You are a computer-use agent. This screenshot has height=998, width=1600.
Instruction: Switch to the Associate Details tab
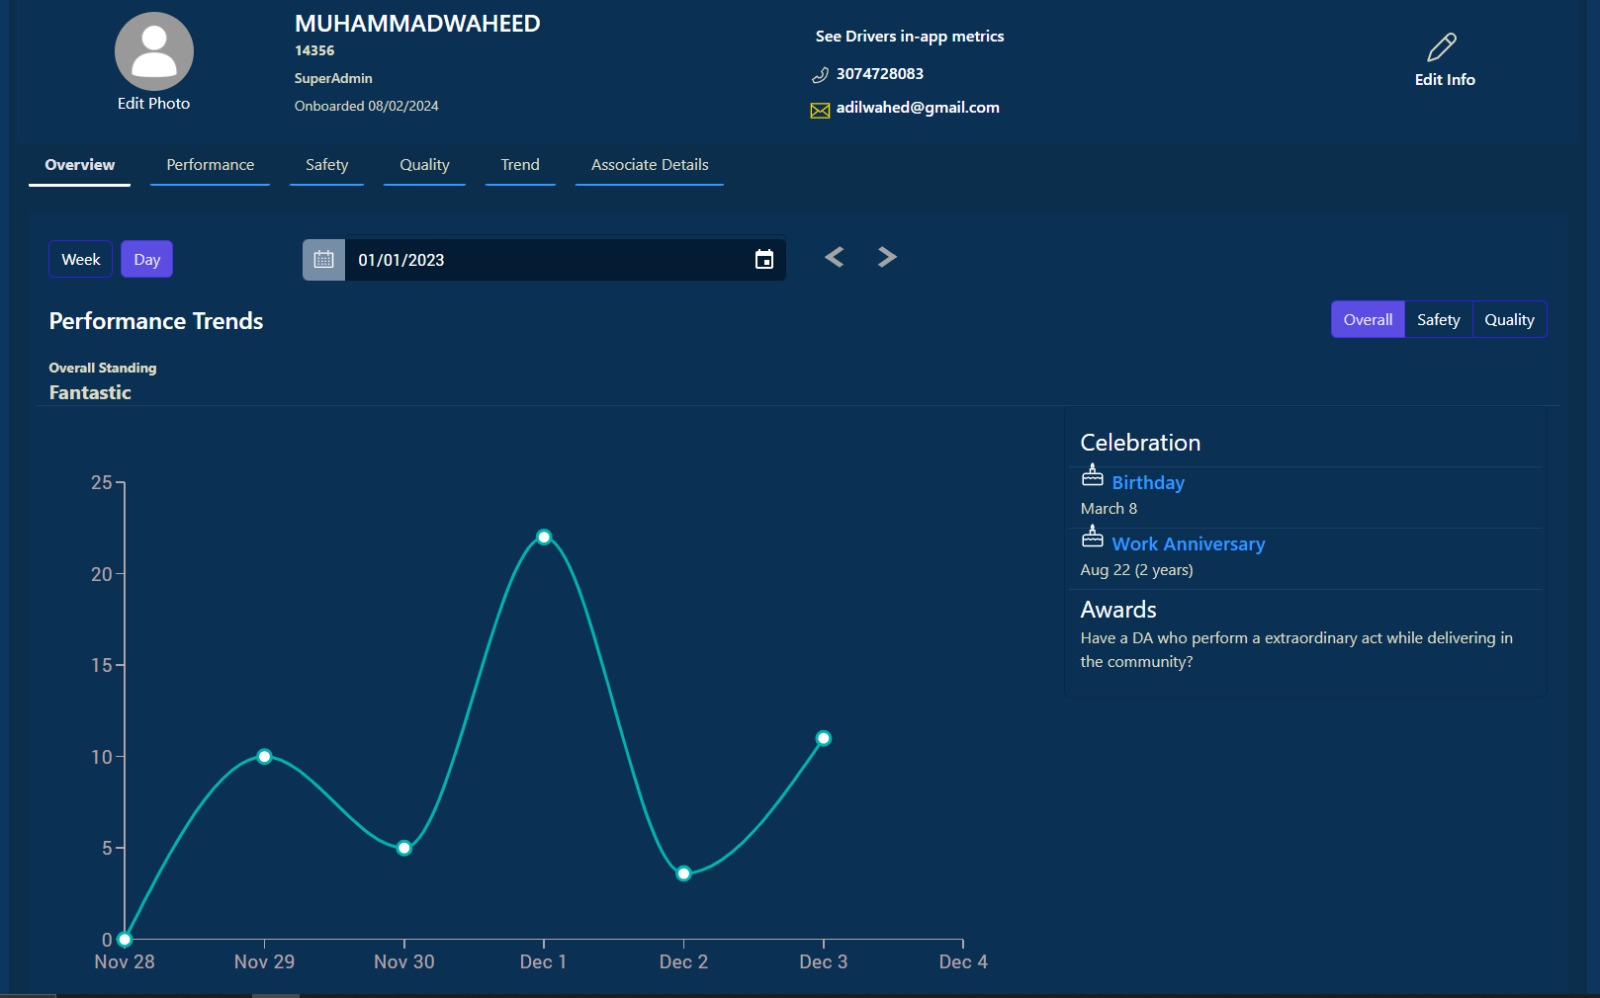click(649, 165)
